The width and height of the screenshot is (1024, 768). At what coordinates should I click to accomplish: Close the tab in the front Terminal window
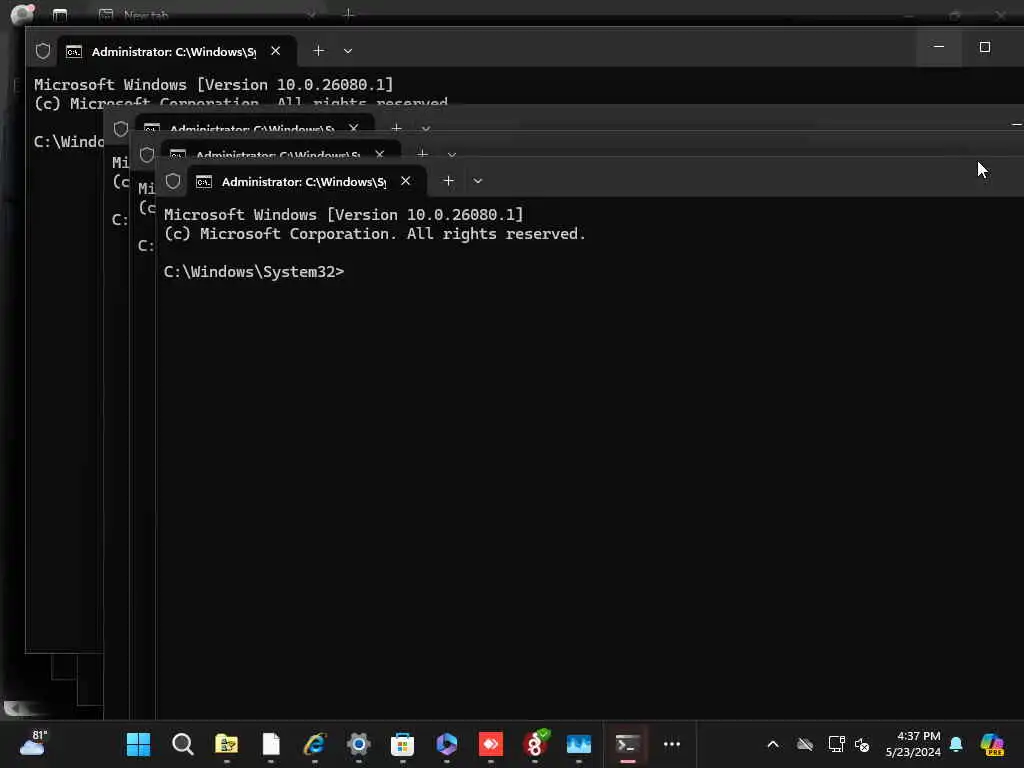pyautogui.click(x=406, y=181)
